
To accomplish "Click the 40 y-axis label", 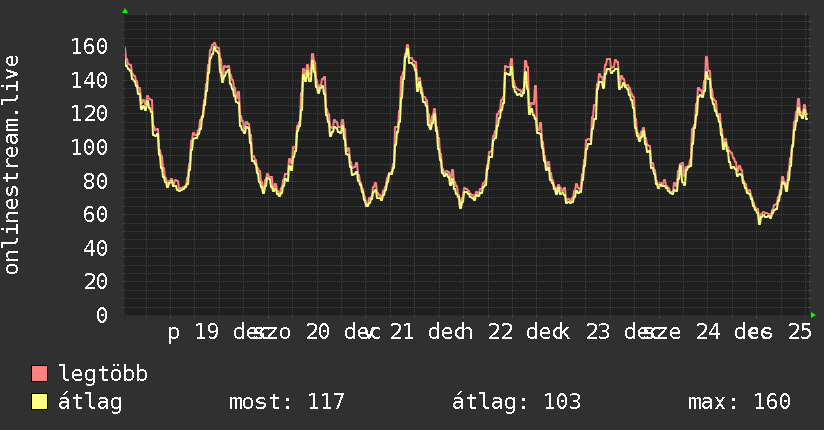I will pos(96,248).
